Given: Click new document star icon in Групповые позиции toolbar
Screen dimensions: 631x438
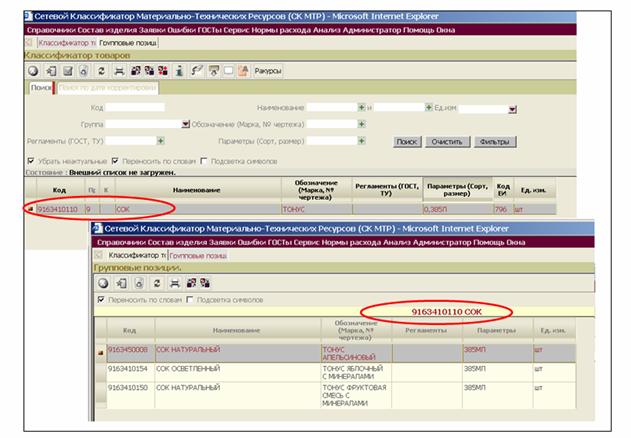Looking at the screenshot, I should [122, 283].
